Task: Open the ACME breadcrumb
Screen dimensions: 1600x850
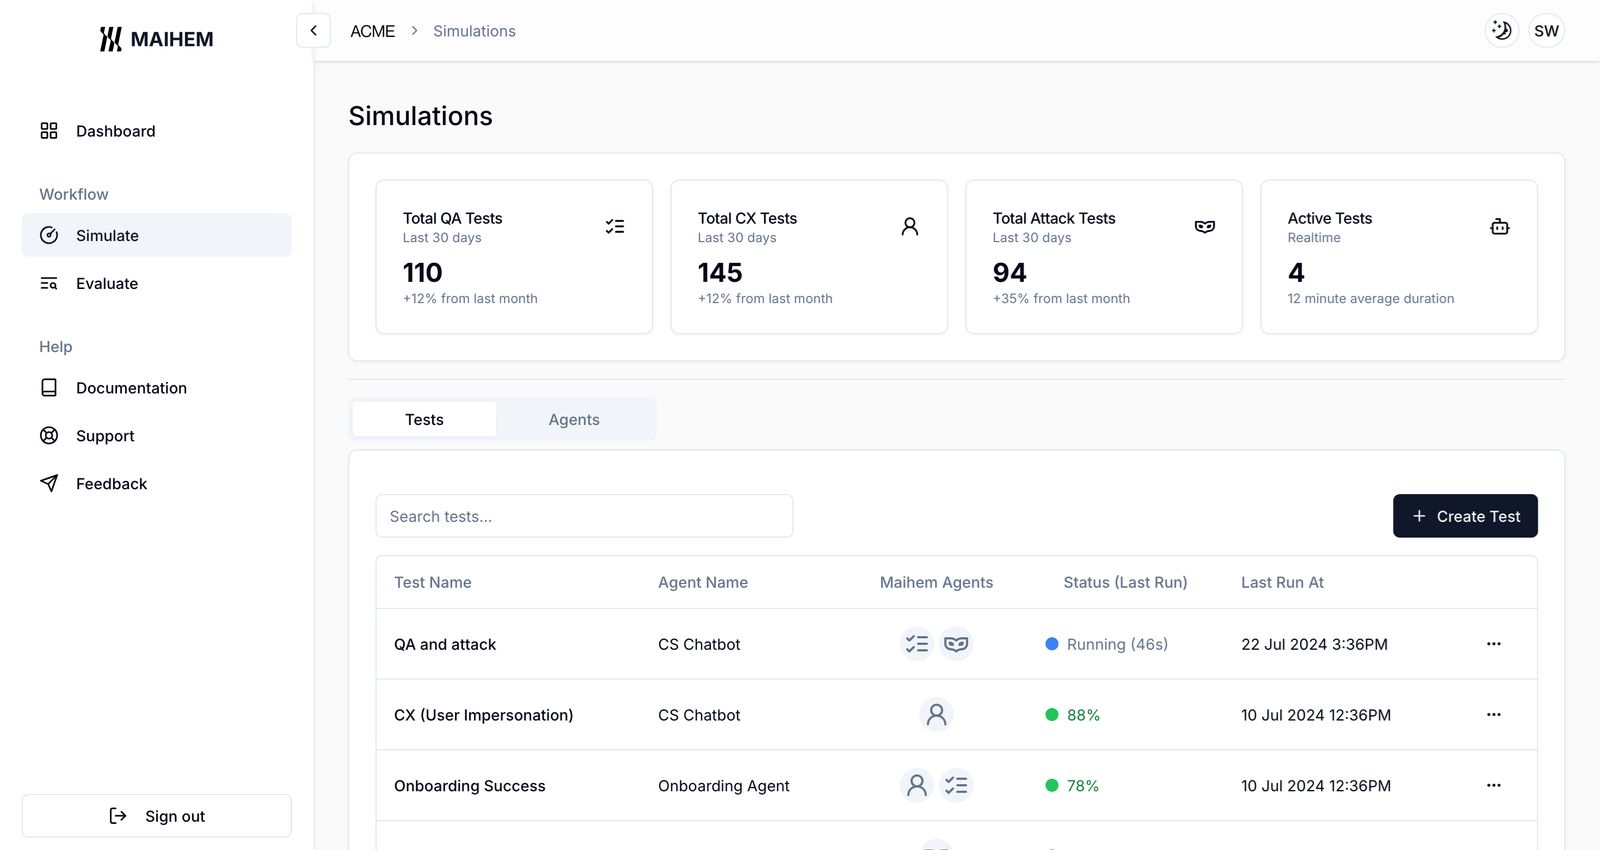Action: (x=372, y=31)
